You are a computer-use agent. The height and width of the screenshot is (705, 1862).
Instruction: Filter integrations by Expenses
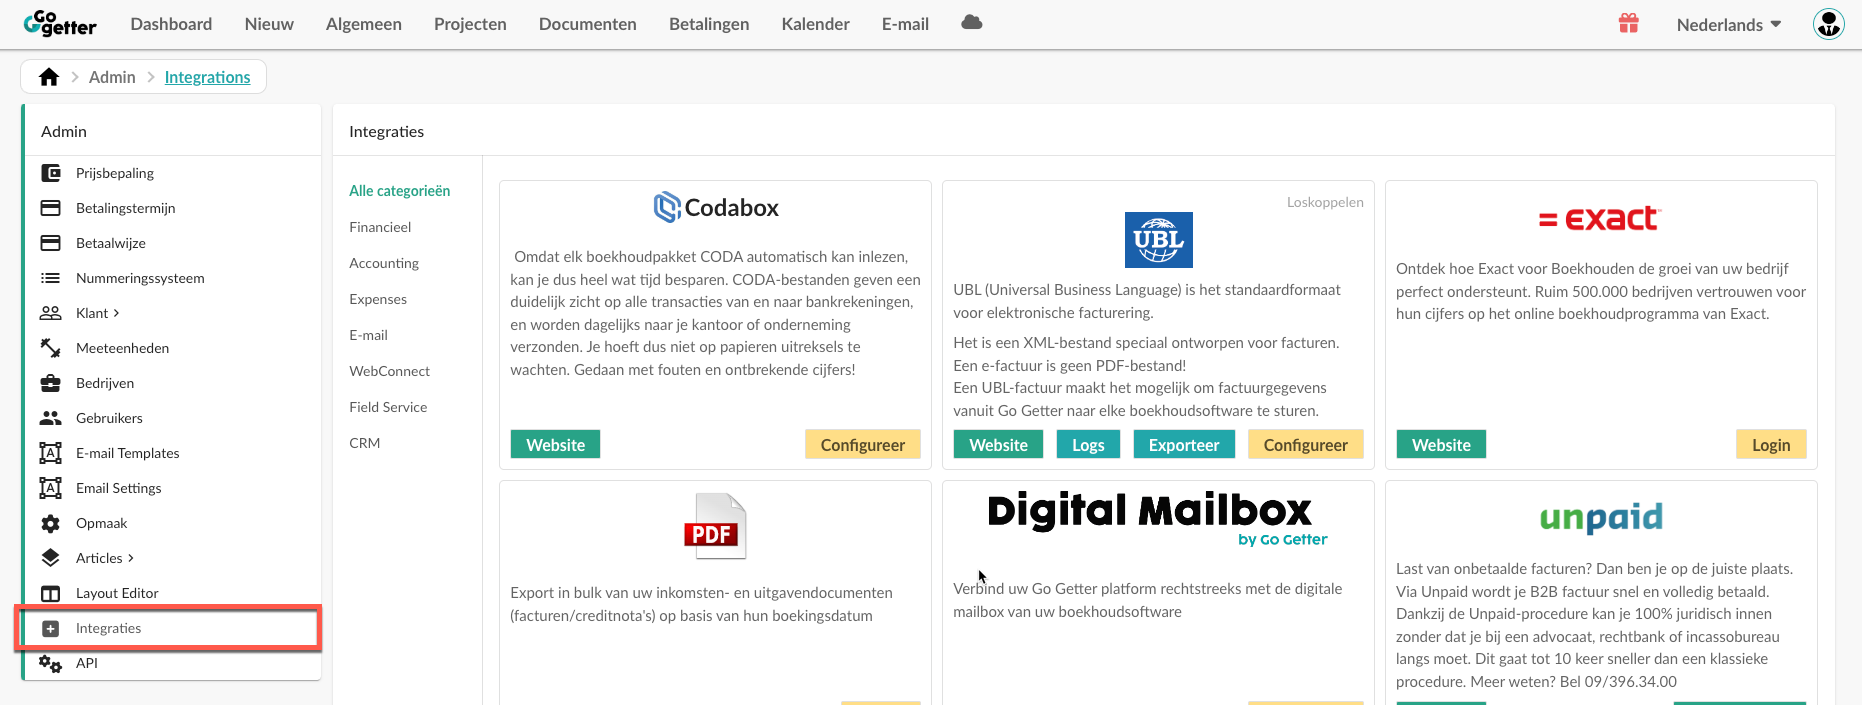[x=378, y=299]
